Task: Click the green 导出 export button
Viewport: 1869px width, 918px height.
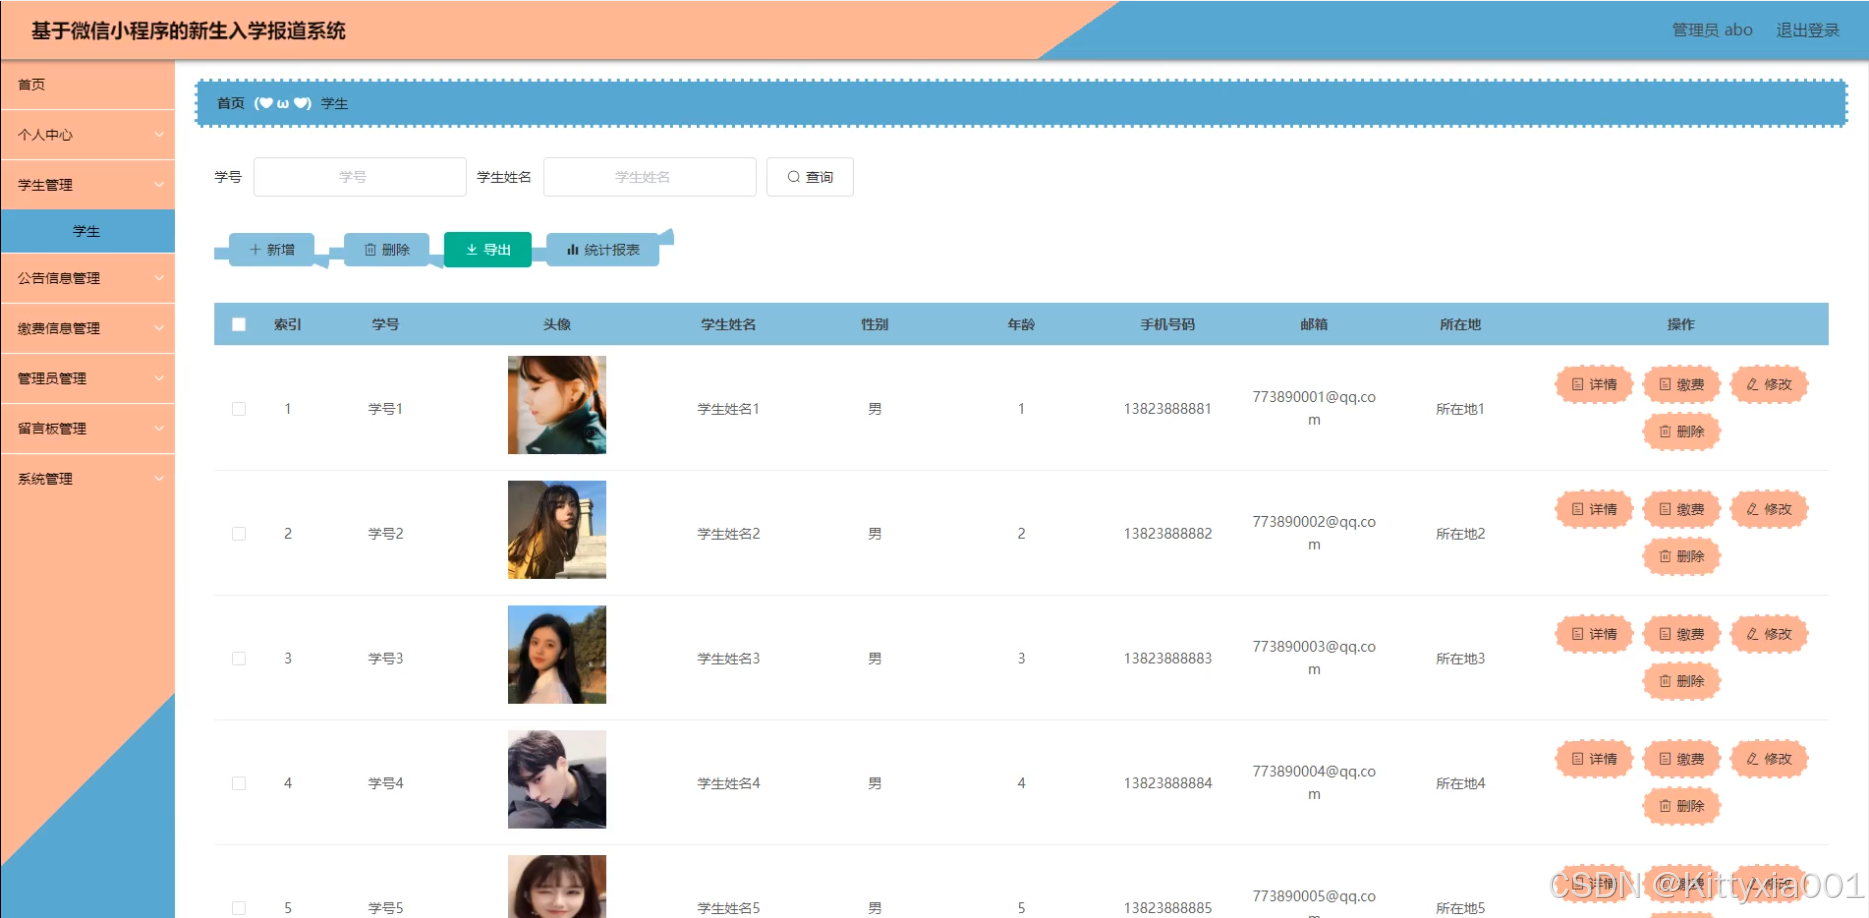Action: [488, 250]
